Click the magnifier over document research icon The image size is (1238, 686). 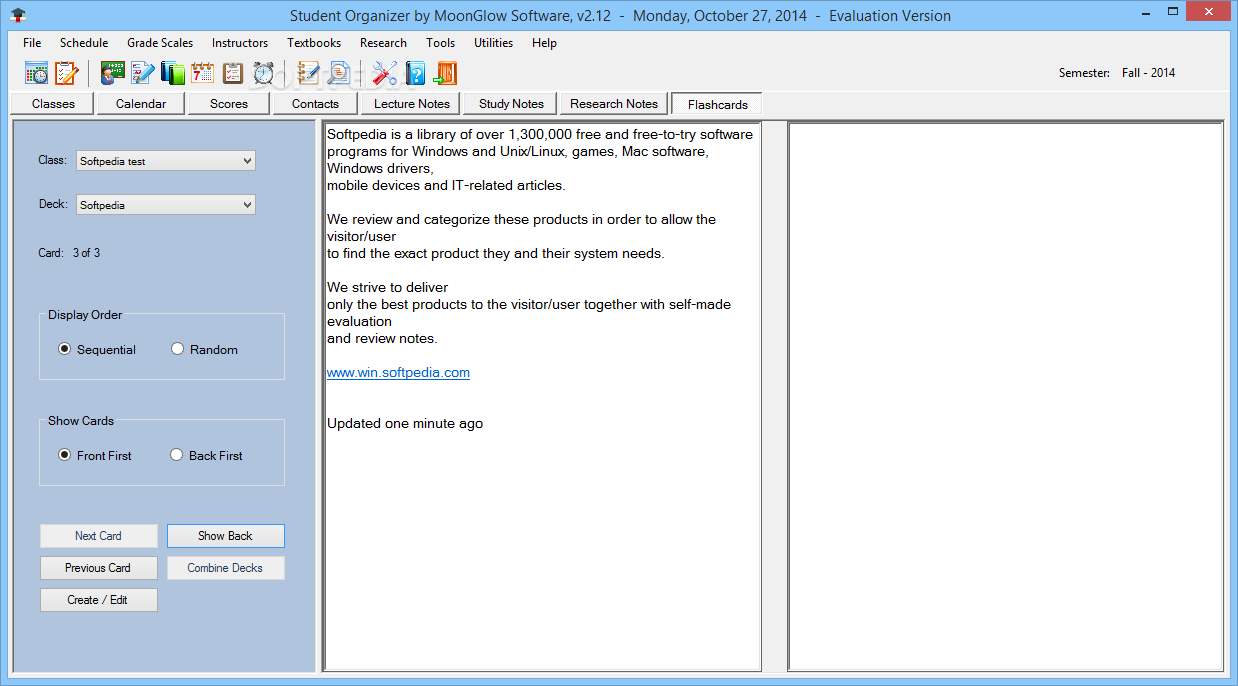tap(339, 73)
